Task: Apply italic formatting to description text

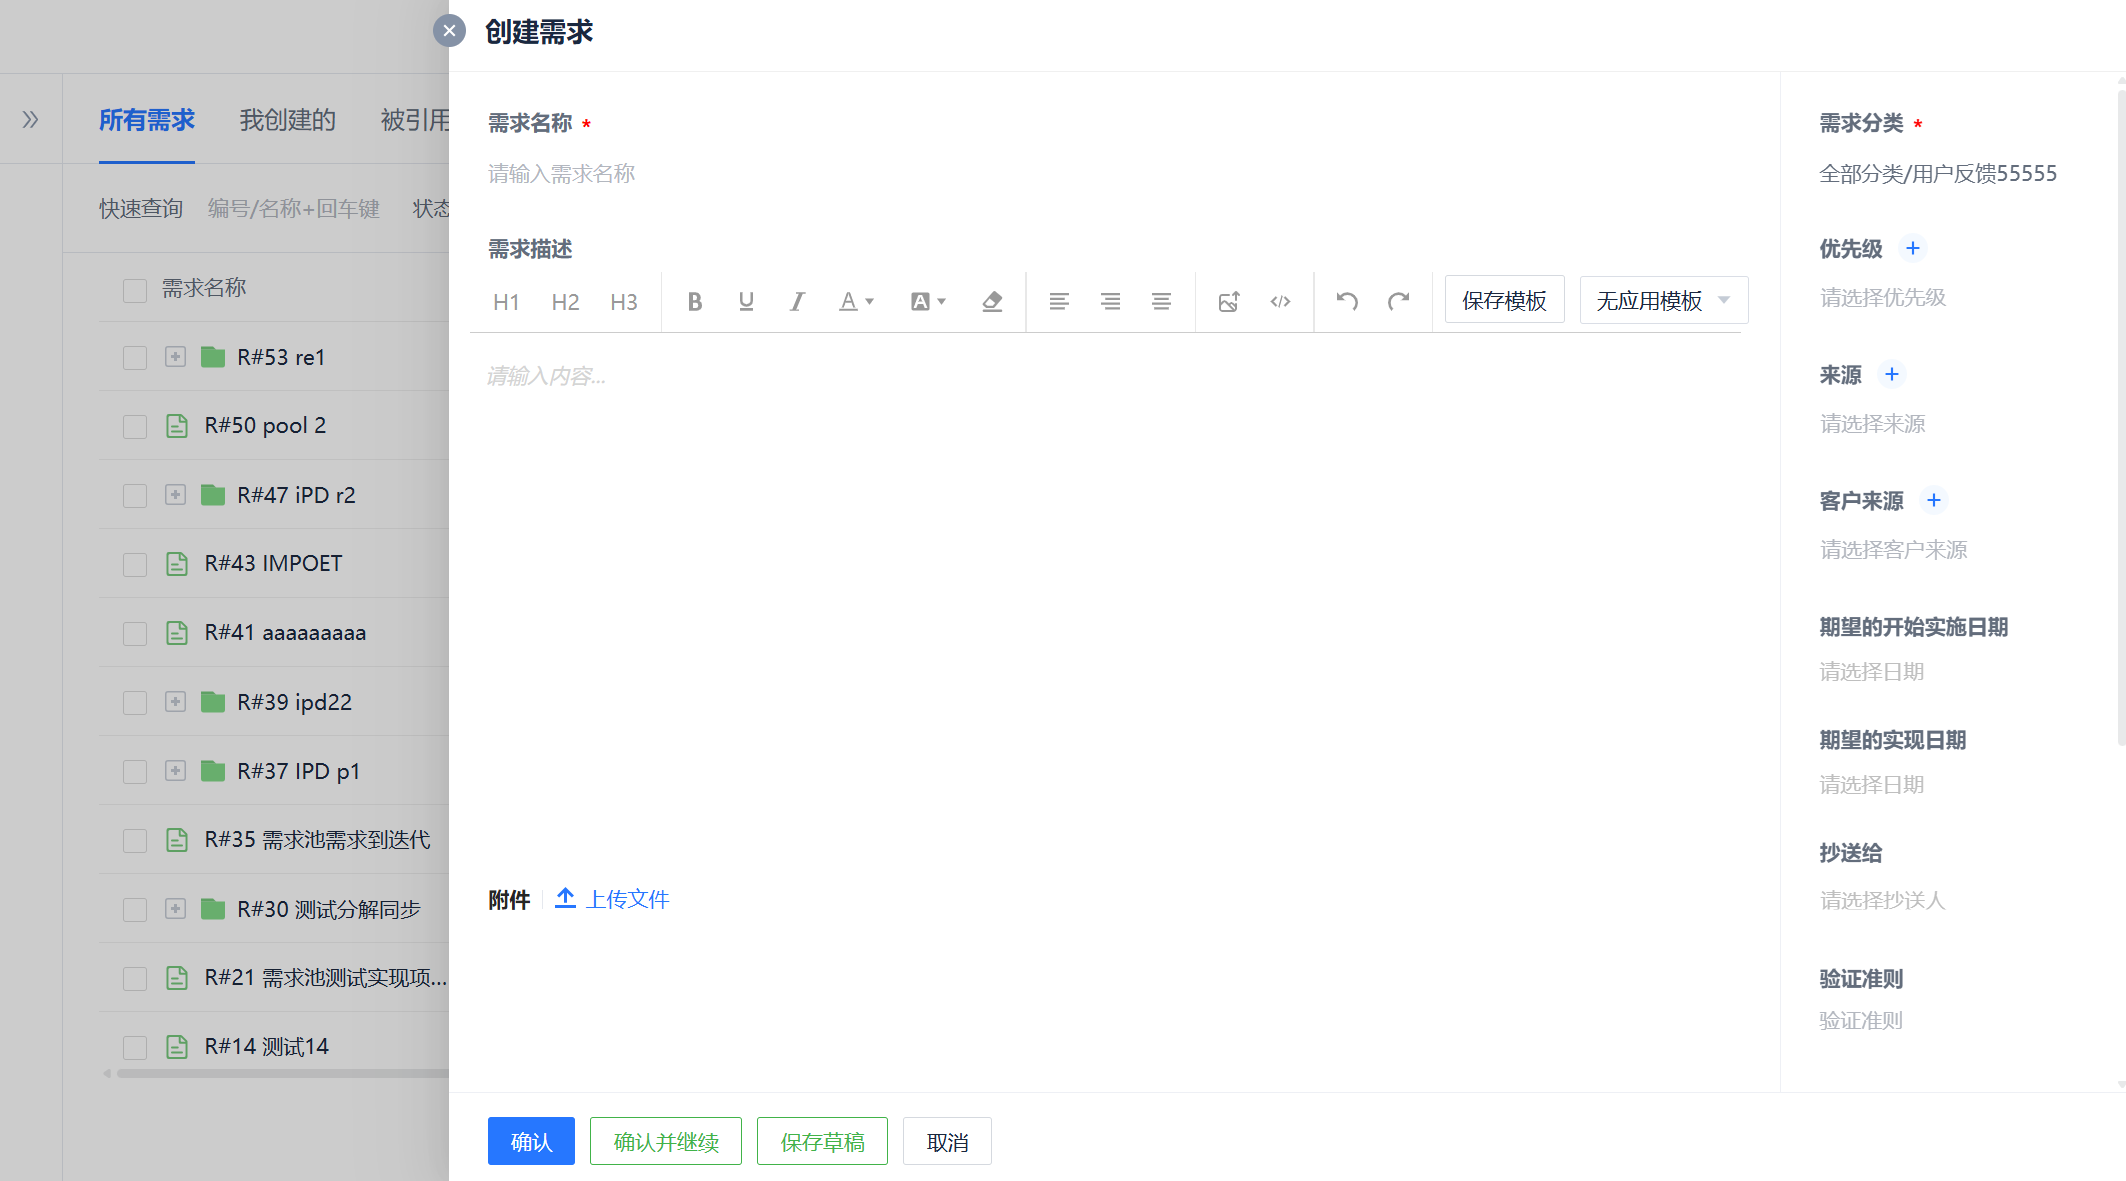Action: (796, 301)
